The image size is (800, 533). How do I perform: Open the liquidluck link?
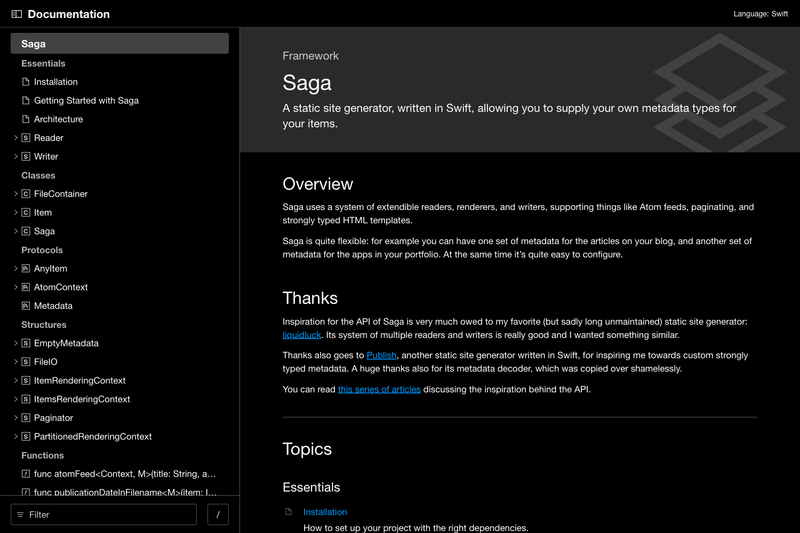[x=302, y=335]
